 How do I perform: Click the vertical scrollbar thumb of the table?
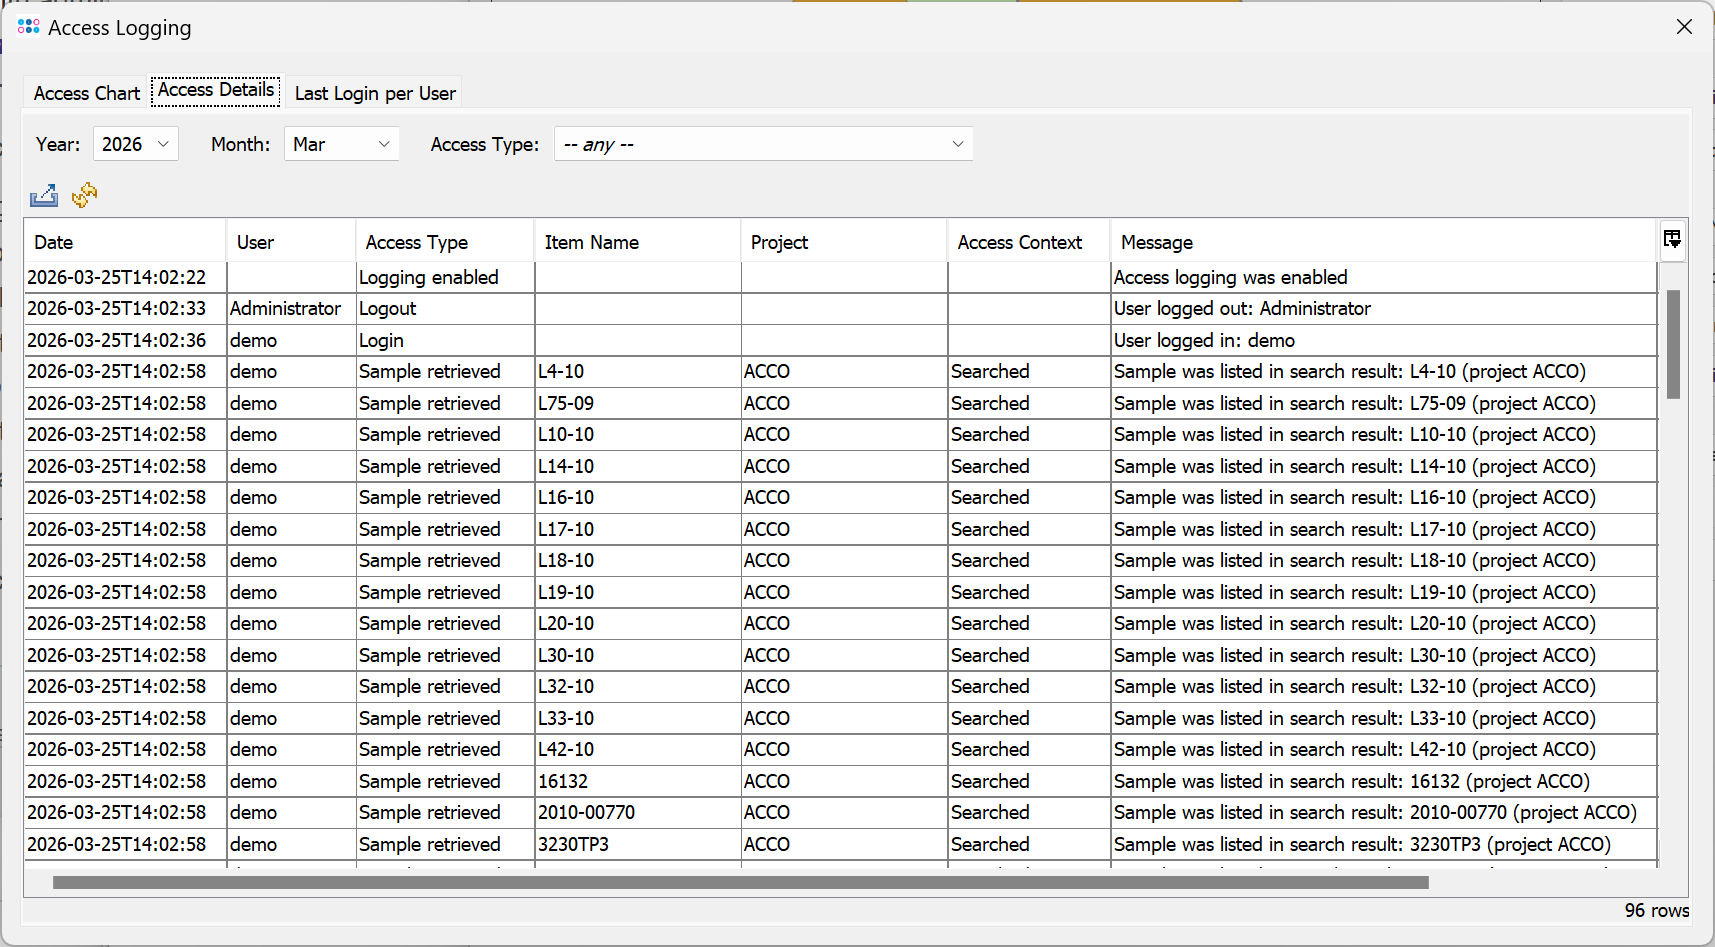(x=1673, y=344)
